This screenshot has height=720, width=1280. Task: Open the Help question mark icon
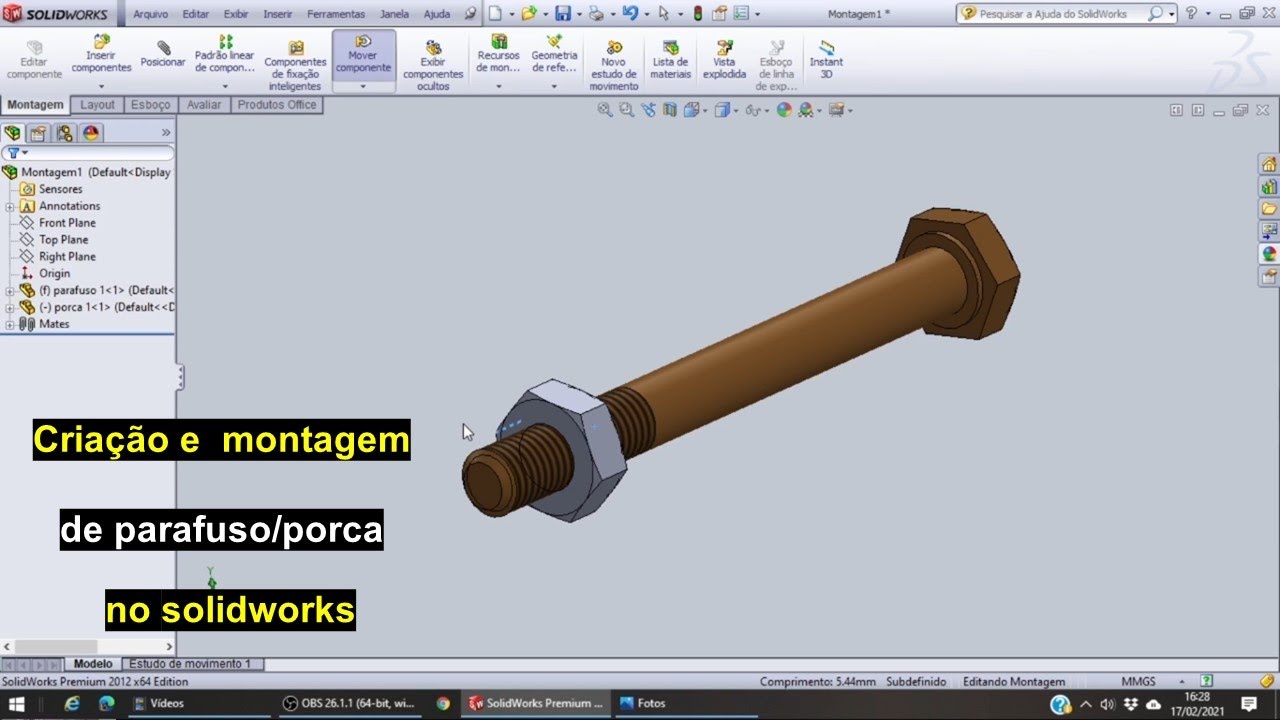(x=1192, y=14)
